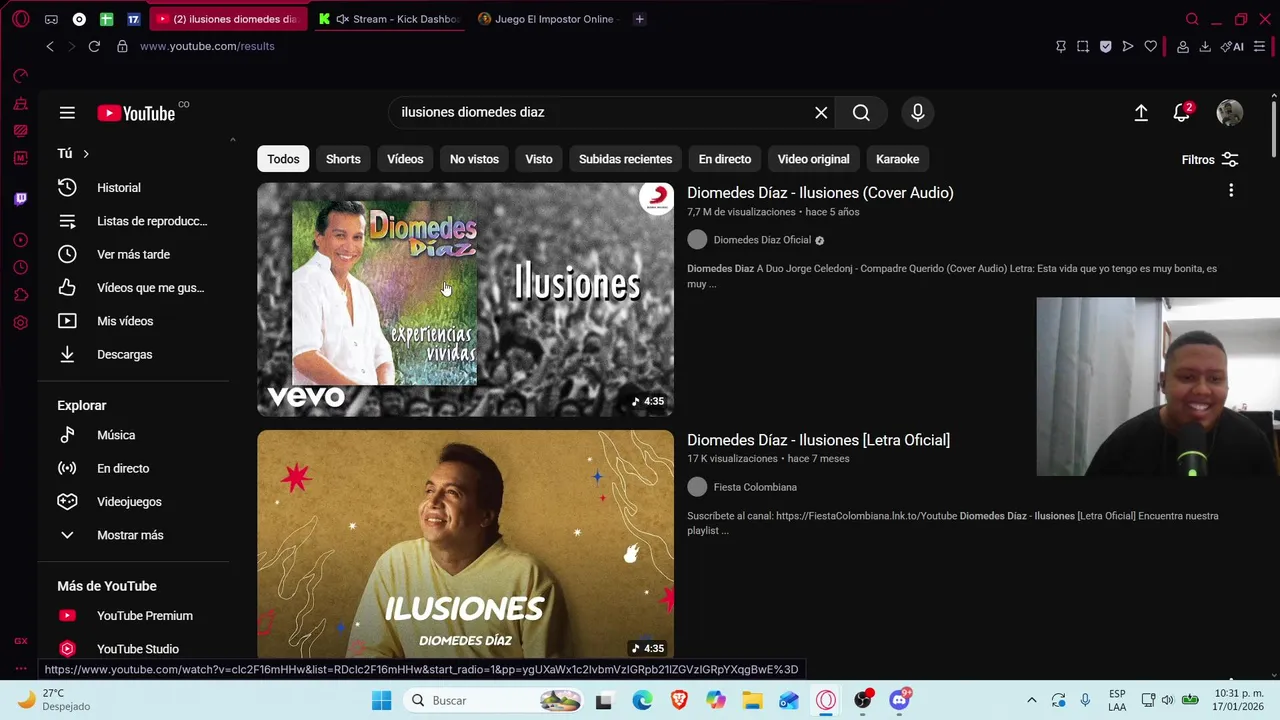
Task: Open the ESP LAA language switcher
Action: pos(1117,700)
